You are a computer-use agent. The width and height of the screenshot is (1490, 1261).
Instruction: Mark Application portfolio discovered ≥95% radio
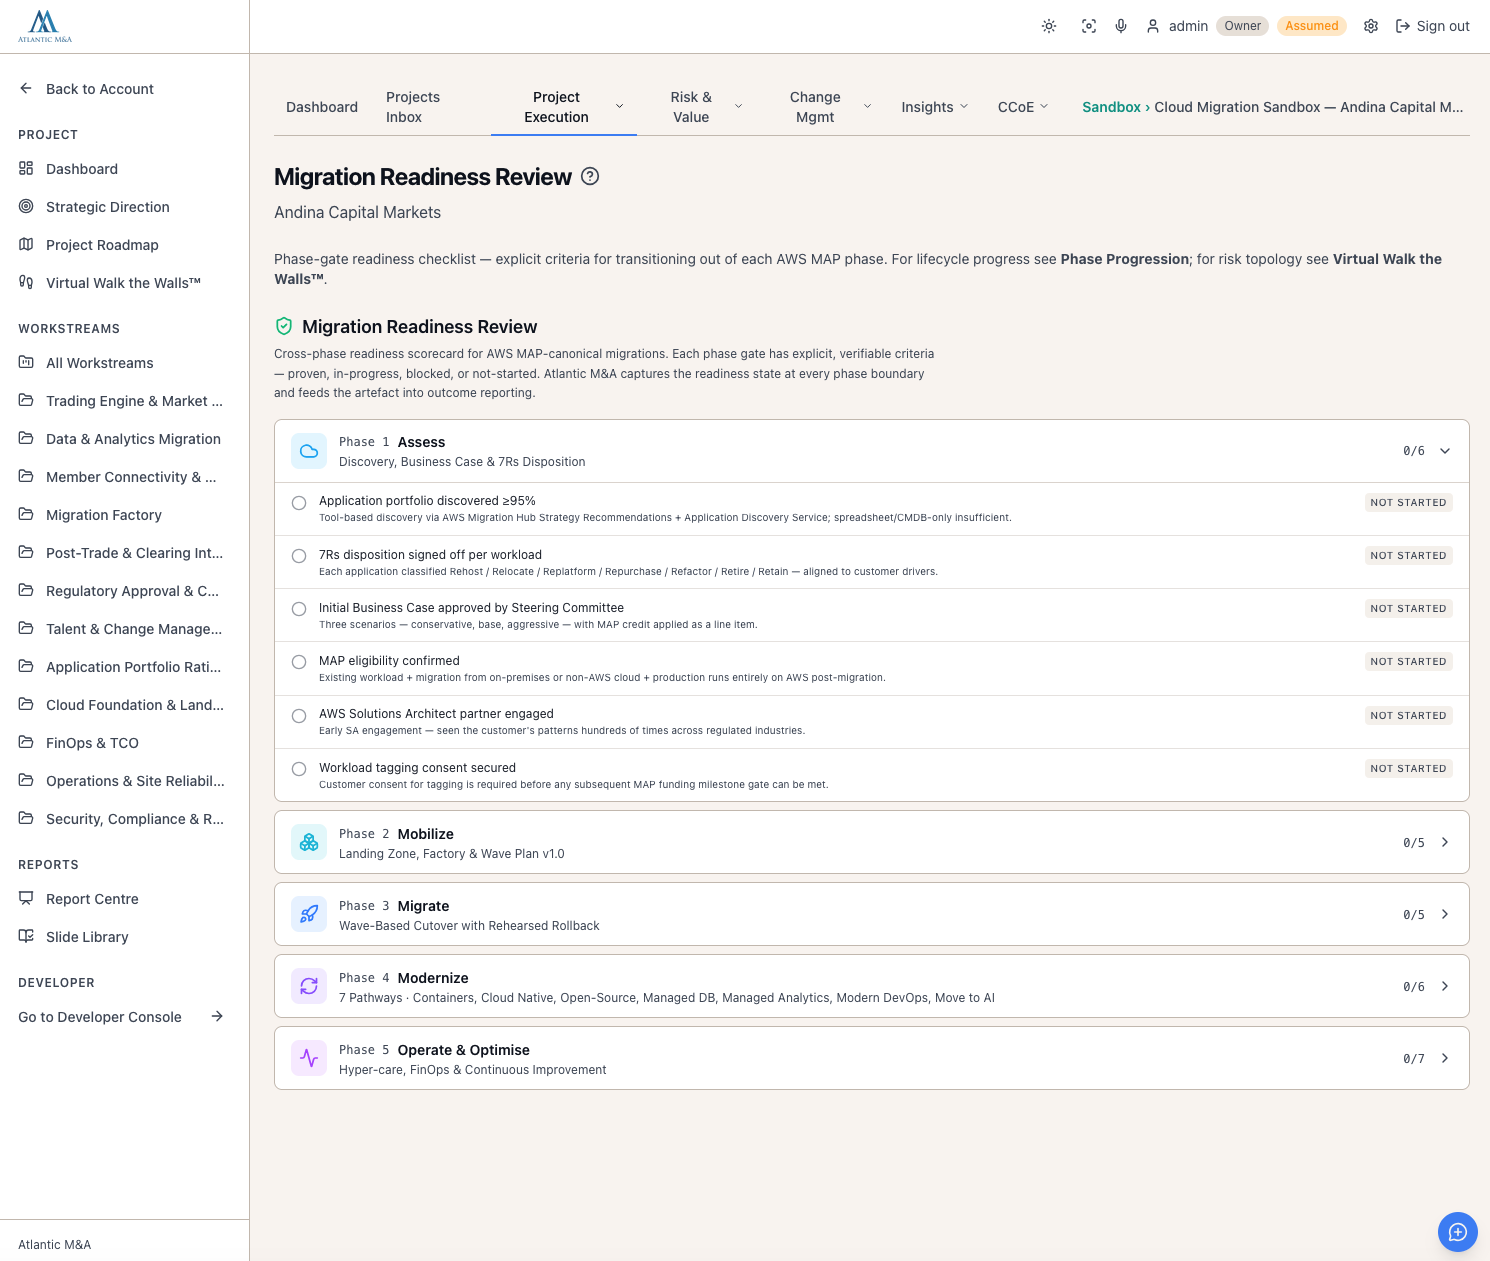(x=299, y=503)
